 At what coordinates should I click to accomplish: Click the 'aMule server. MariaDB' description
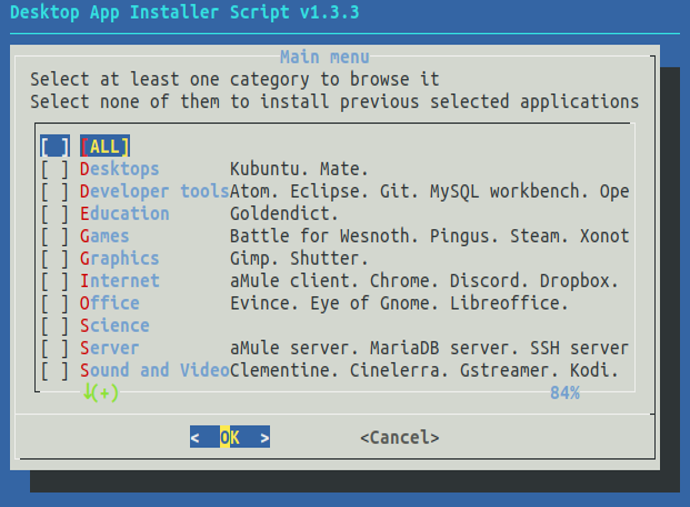pyautogui.click(x=429, y=348)
